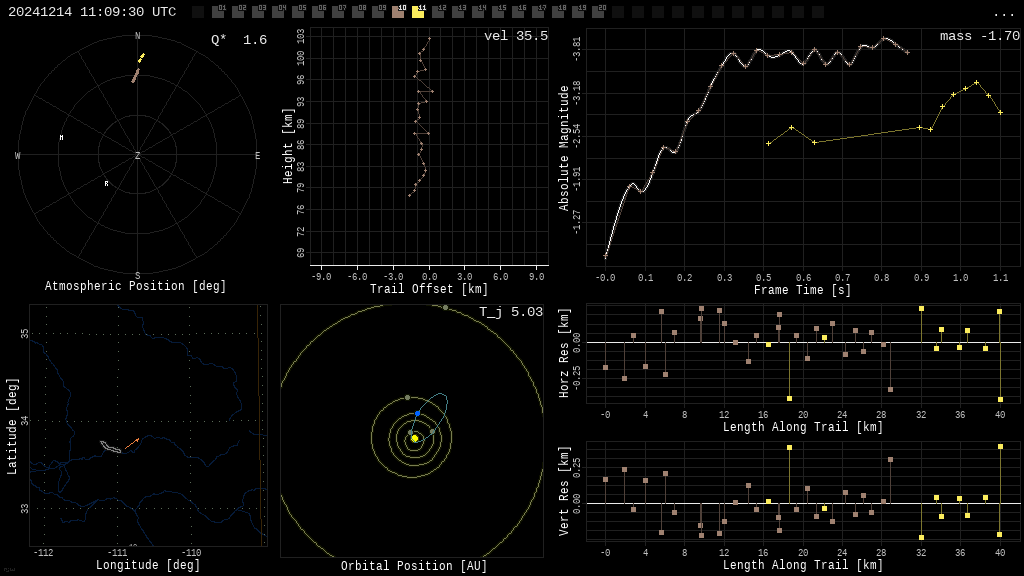Toggle the yellow station 11 square
The width and height of the screenshot is (1024, 576).
[x=418, y=12]
